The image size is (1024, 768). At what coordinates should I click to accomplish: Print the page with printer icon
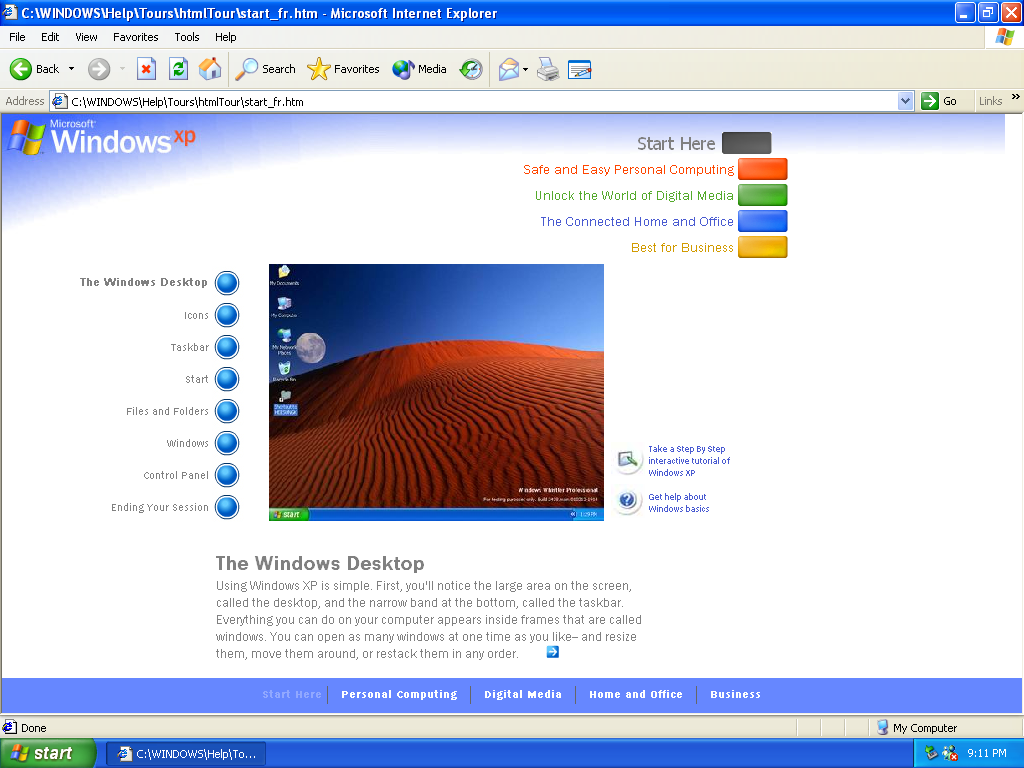point(548,69)
